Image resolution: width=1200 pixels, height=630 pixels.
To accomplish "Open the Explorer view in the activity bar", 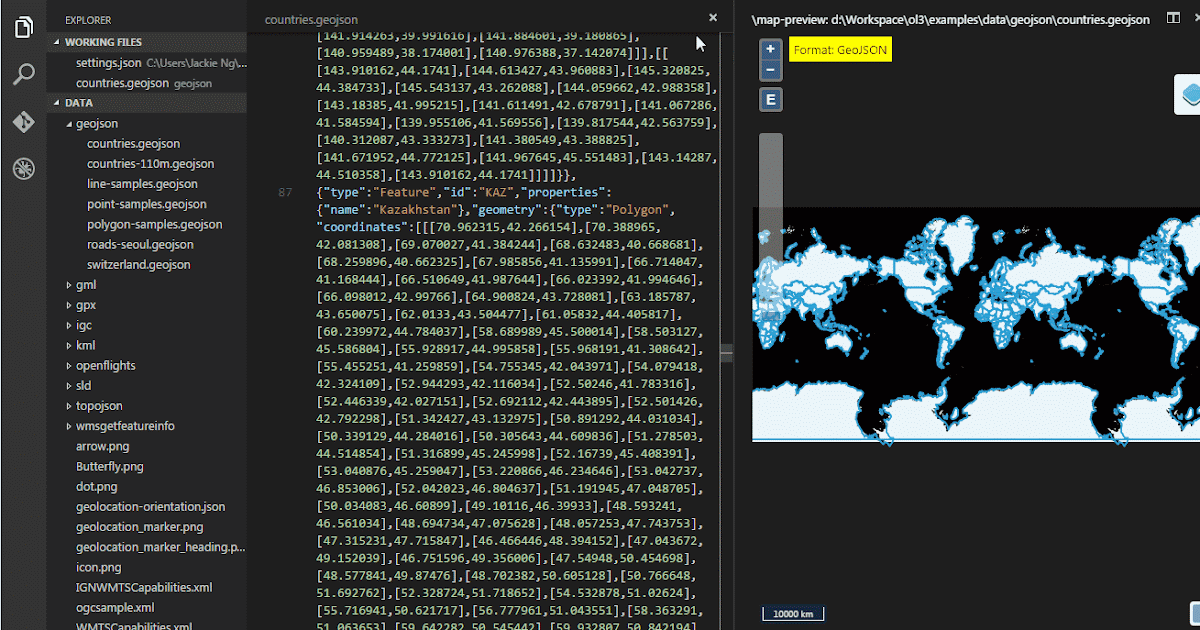I will pyautogui.click(x=23, y=27).
